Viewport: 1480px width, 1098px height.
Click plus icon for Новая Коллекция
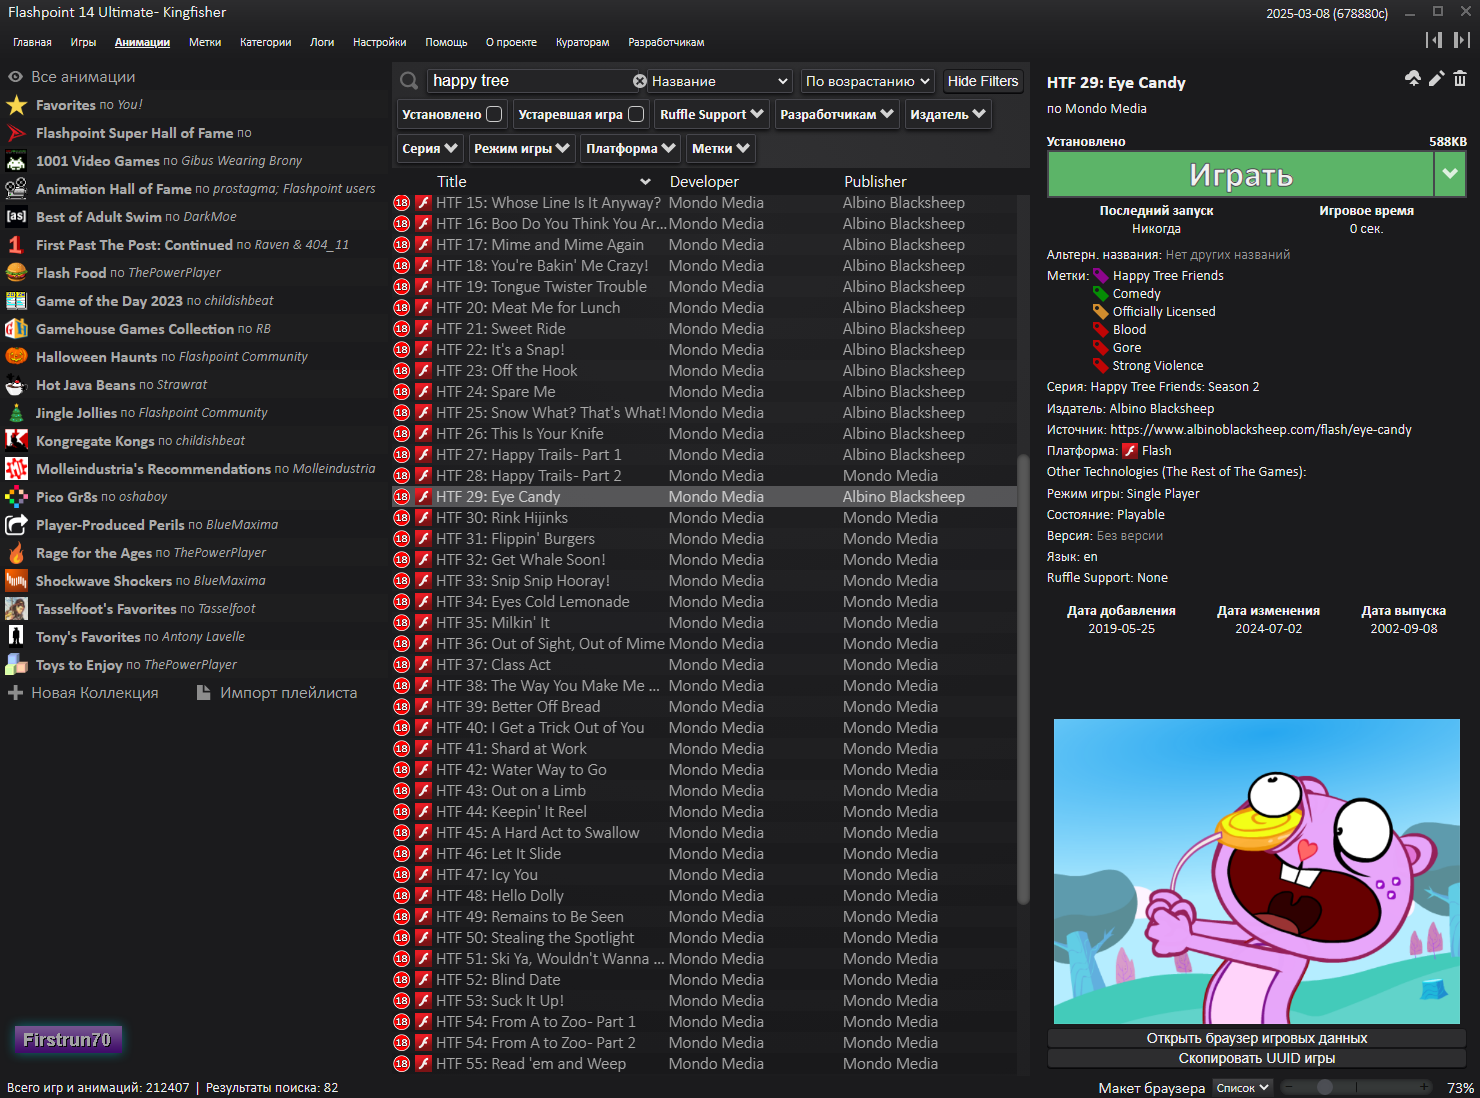point(15,693)
